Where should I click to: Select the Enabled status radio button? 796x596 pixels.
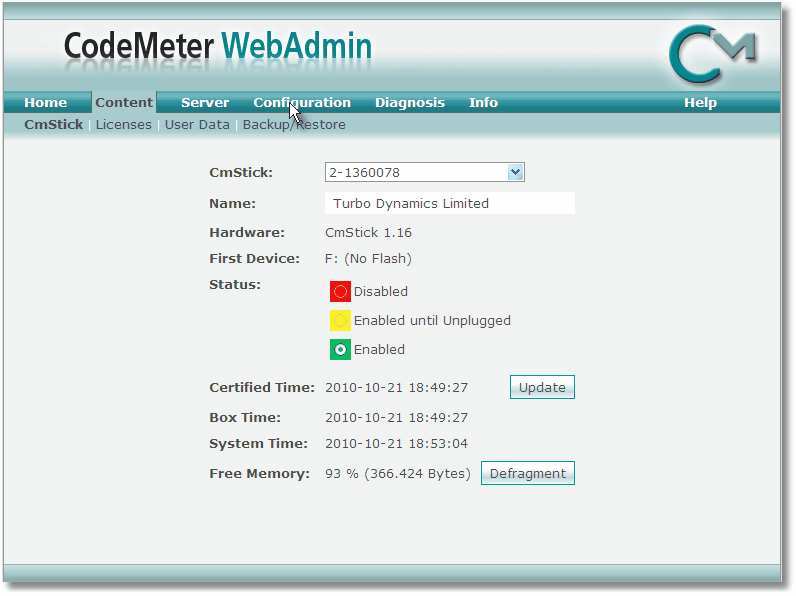coord(340,349)
